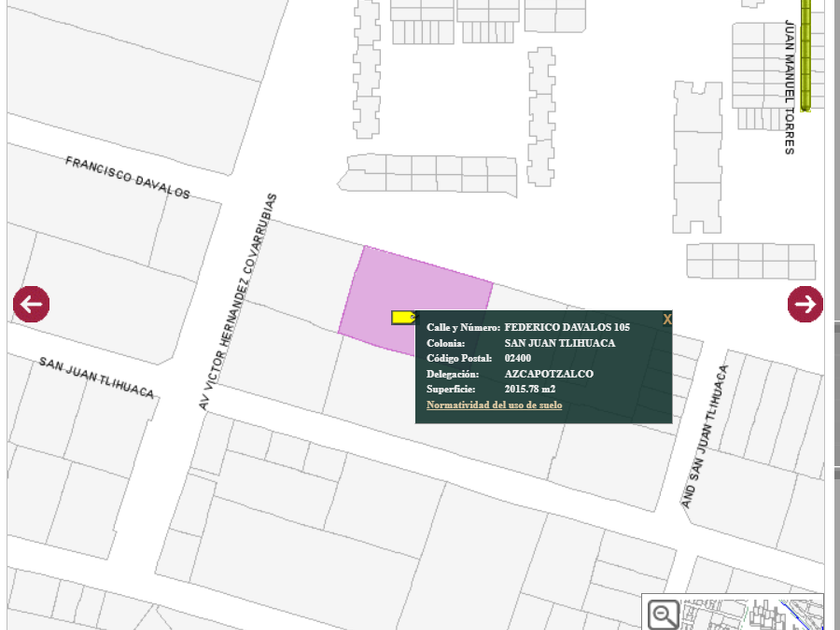Click postal code 02400 value

(518, 358)
